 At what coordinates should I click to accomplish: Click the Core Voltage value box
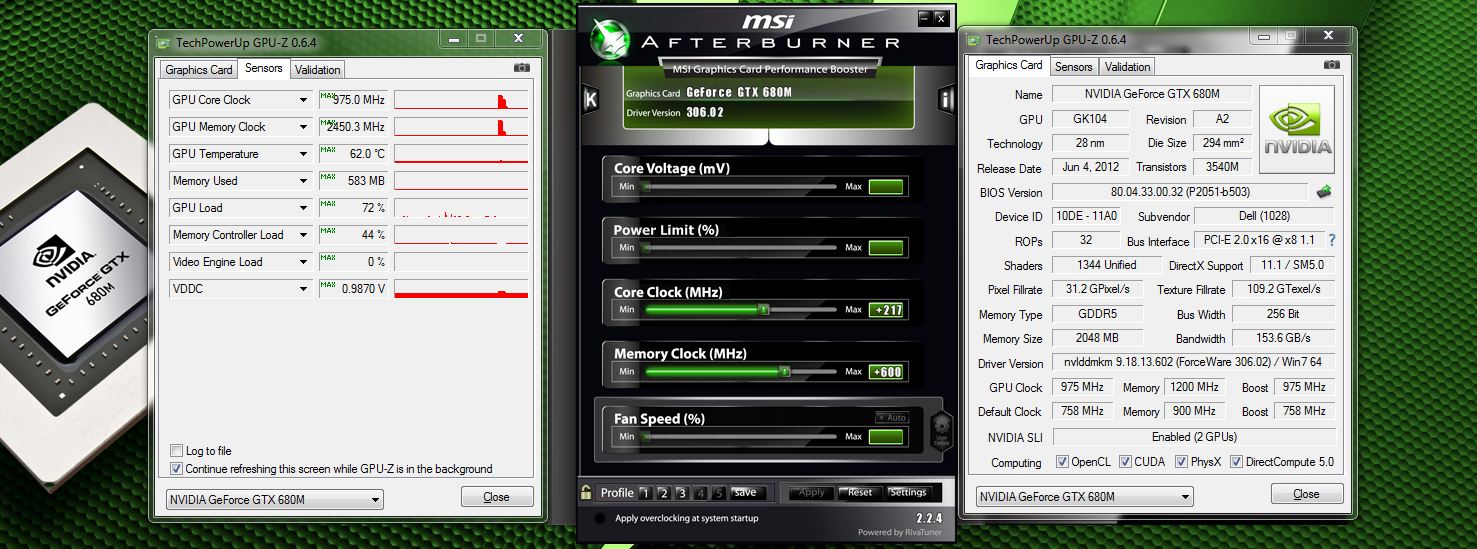[x=886, y=187]
